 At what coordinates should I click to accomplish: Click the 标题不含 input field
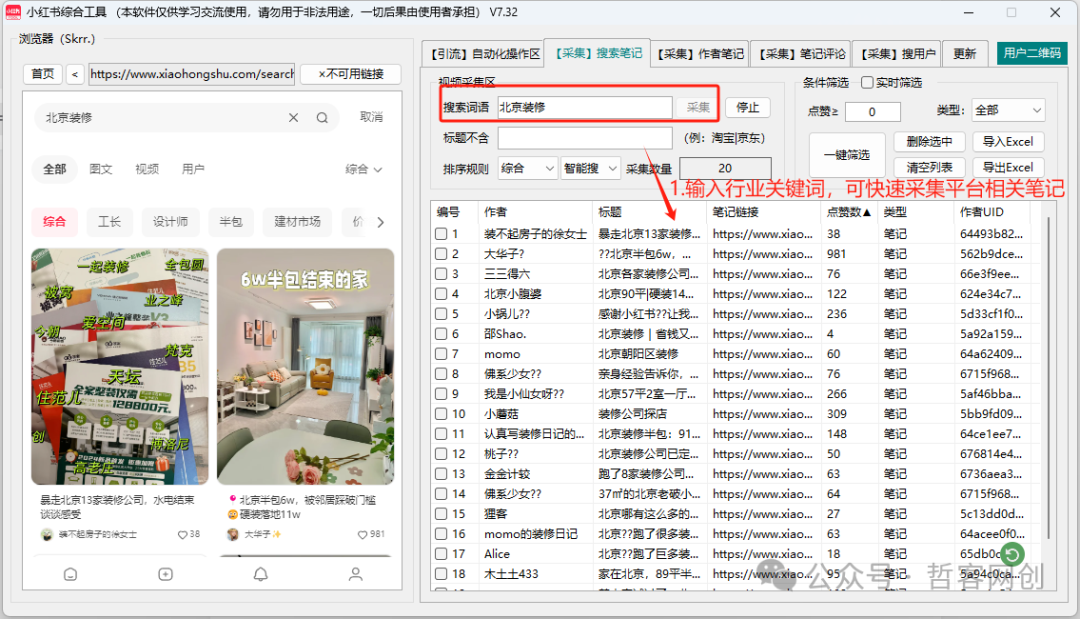click(584, 138)
